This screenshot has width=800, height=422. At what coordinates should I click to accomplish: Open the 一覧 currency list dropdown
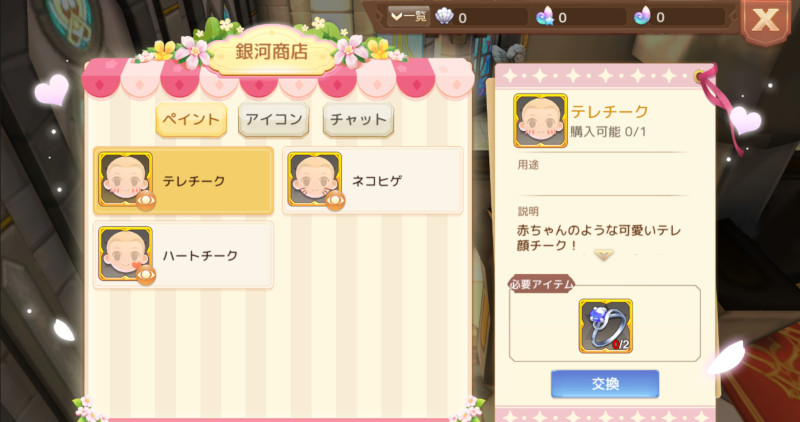[408, 17]
